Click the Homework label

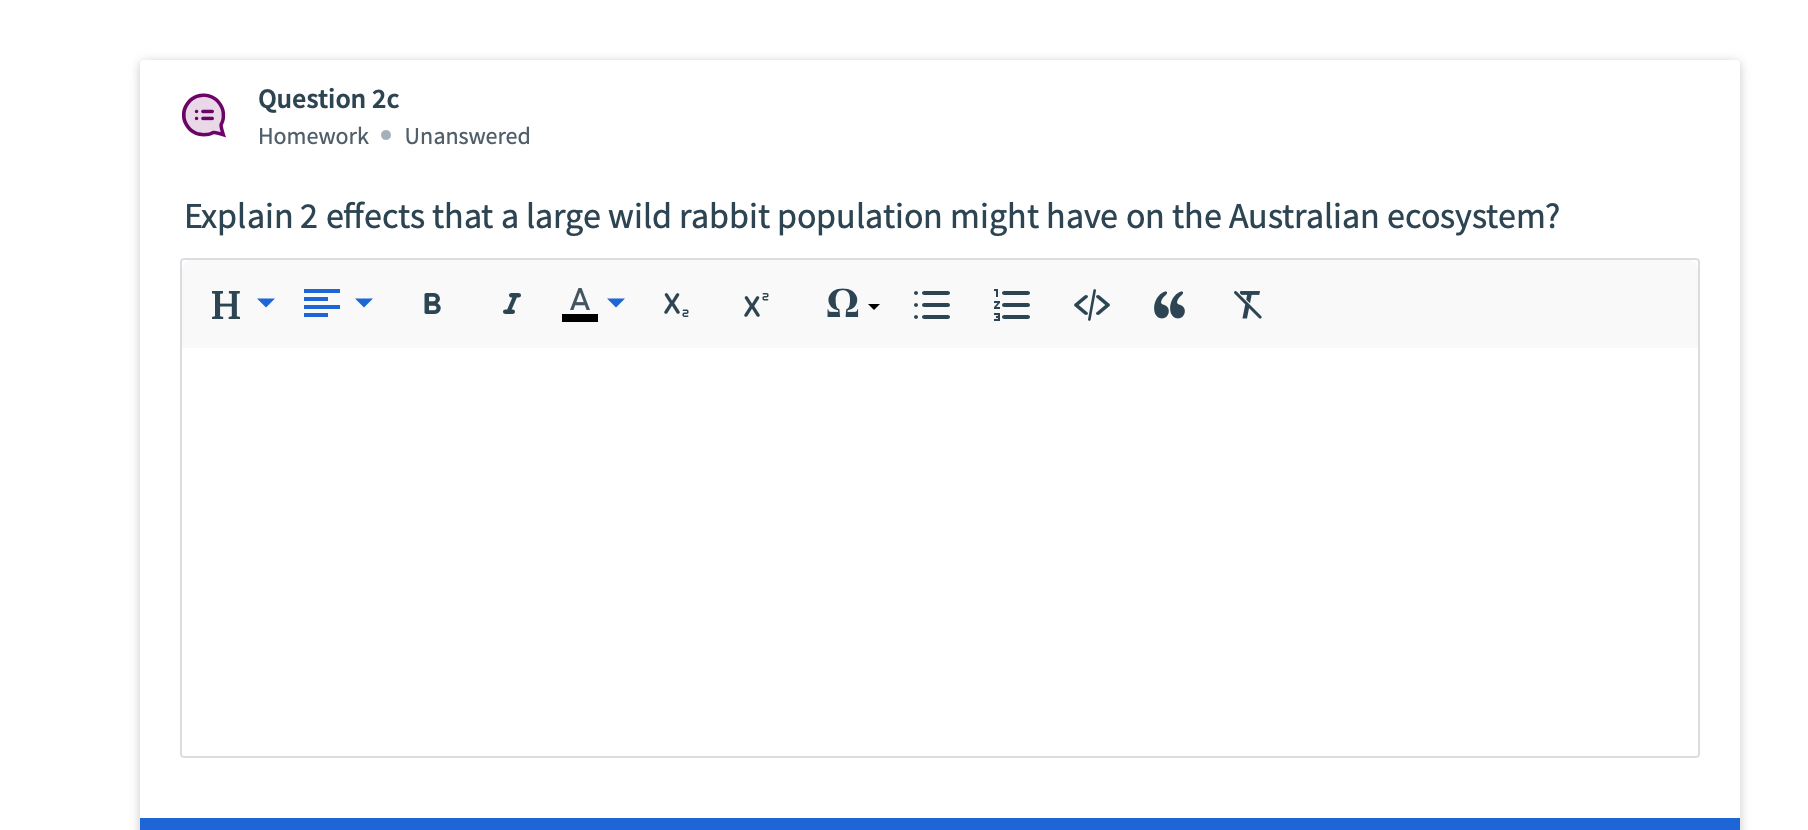click(313, 136)
